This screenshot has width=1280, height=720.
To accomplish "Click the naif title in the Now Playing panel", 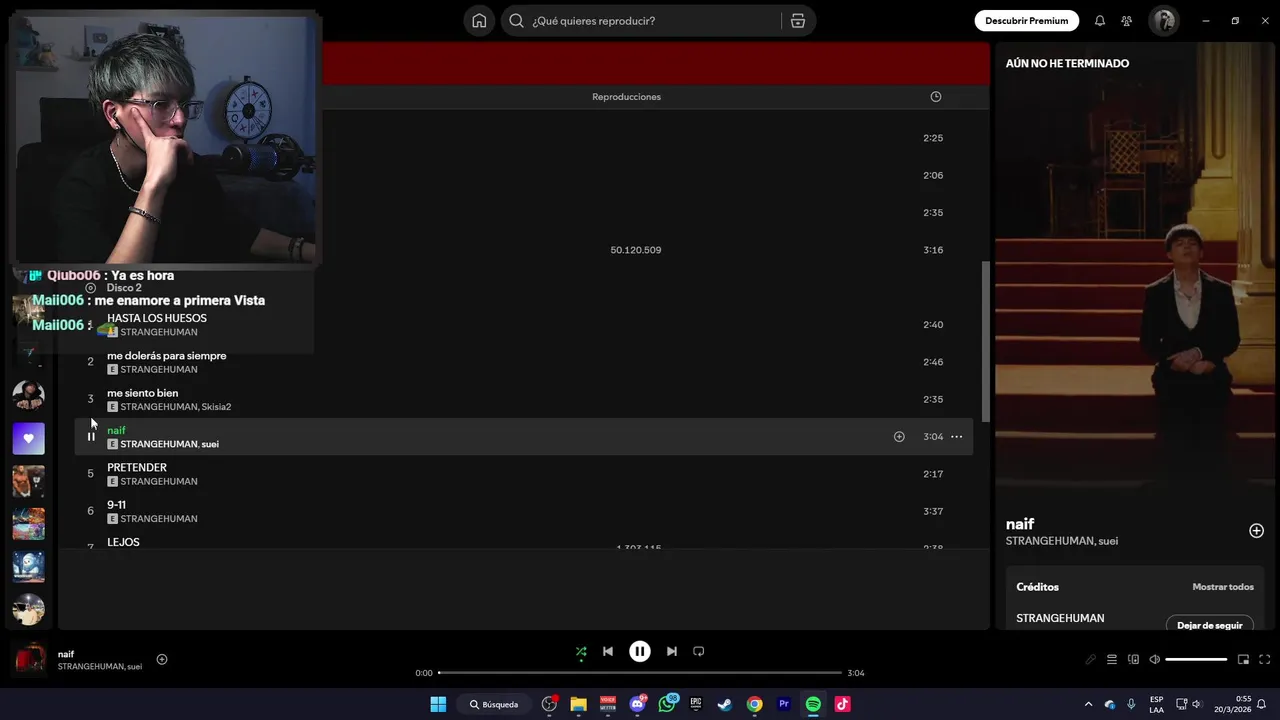I will coord(1020,524).
